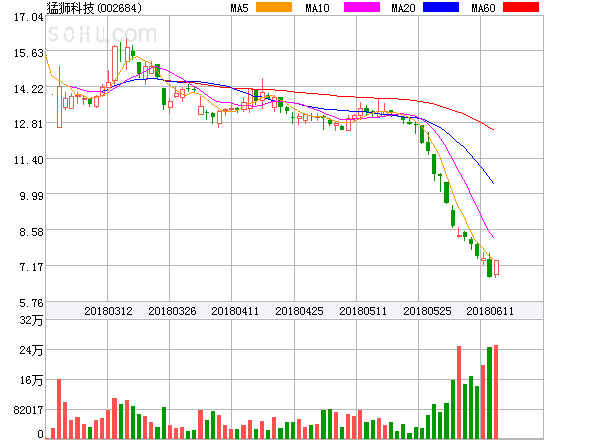Click the 20180411 date label
This screenshot has height=440, width=600.
click(x=235, y=311)
